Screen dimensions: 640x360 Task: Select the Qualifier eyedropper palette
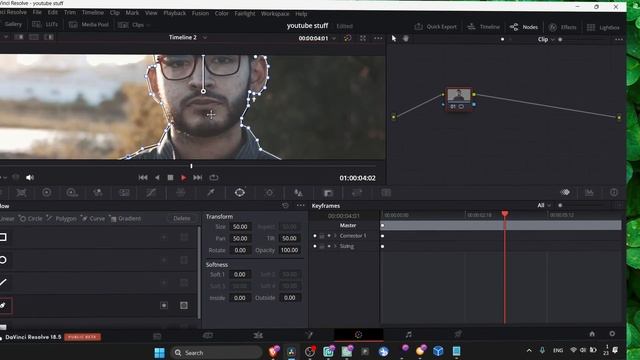point(211,193)
